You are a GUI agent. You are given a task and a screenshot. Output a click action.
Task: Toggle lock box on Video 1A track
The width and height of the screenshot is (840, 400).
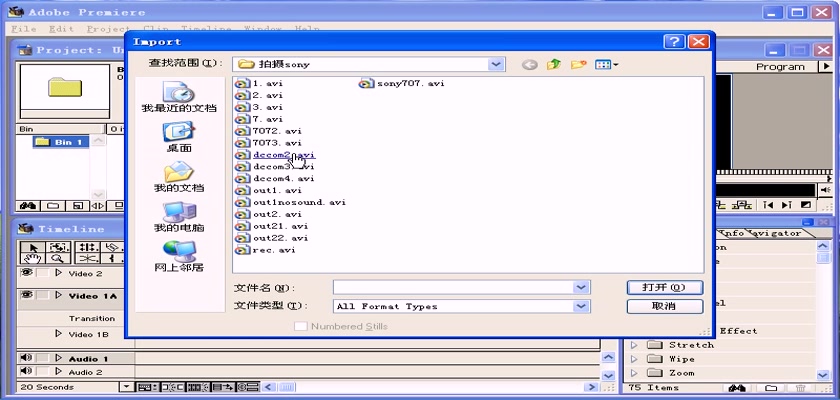(43, 296)
